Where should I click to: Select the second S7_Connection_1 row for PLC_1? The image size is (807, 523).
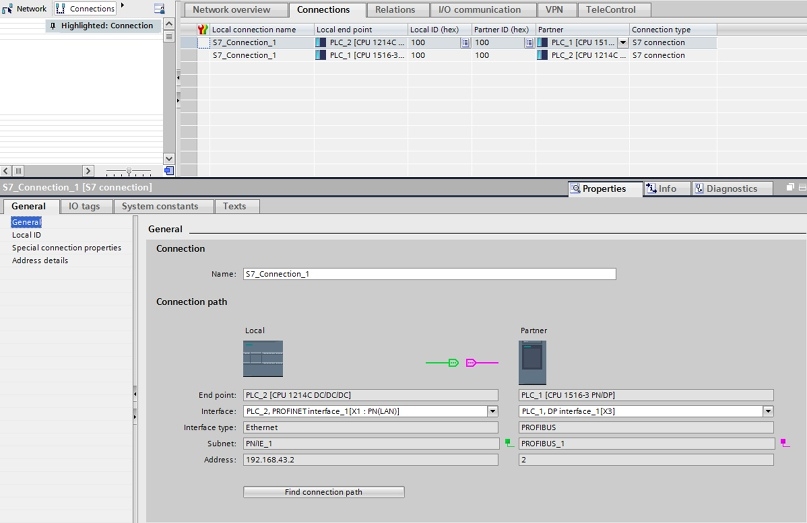pos(448,56)
